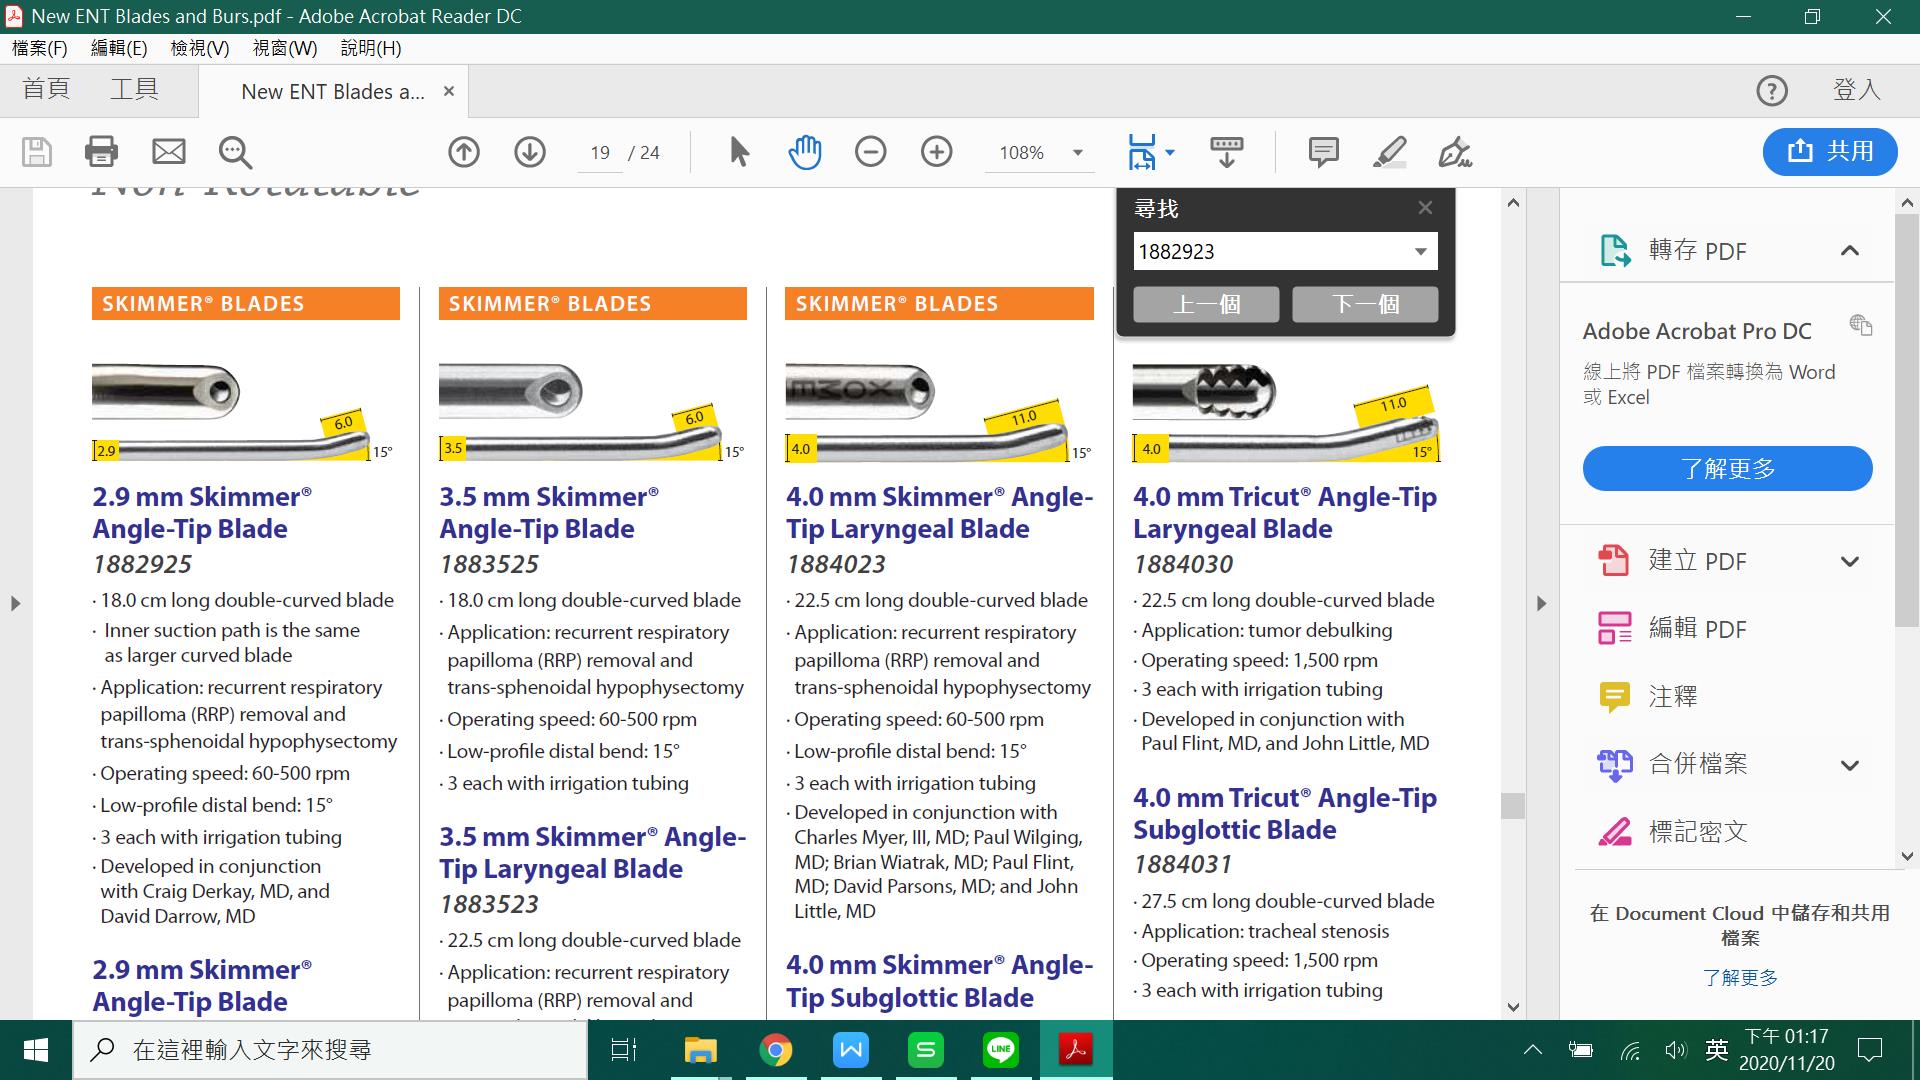This screenshot has width=1920, height=1080.
Task: Click the email envelope icon
Action: (x=168, y=152)
